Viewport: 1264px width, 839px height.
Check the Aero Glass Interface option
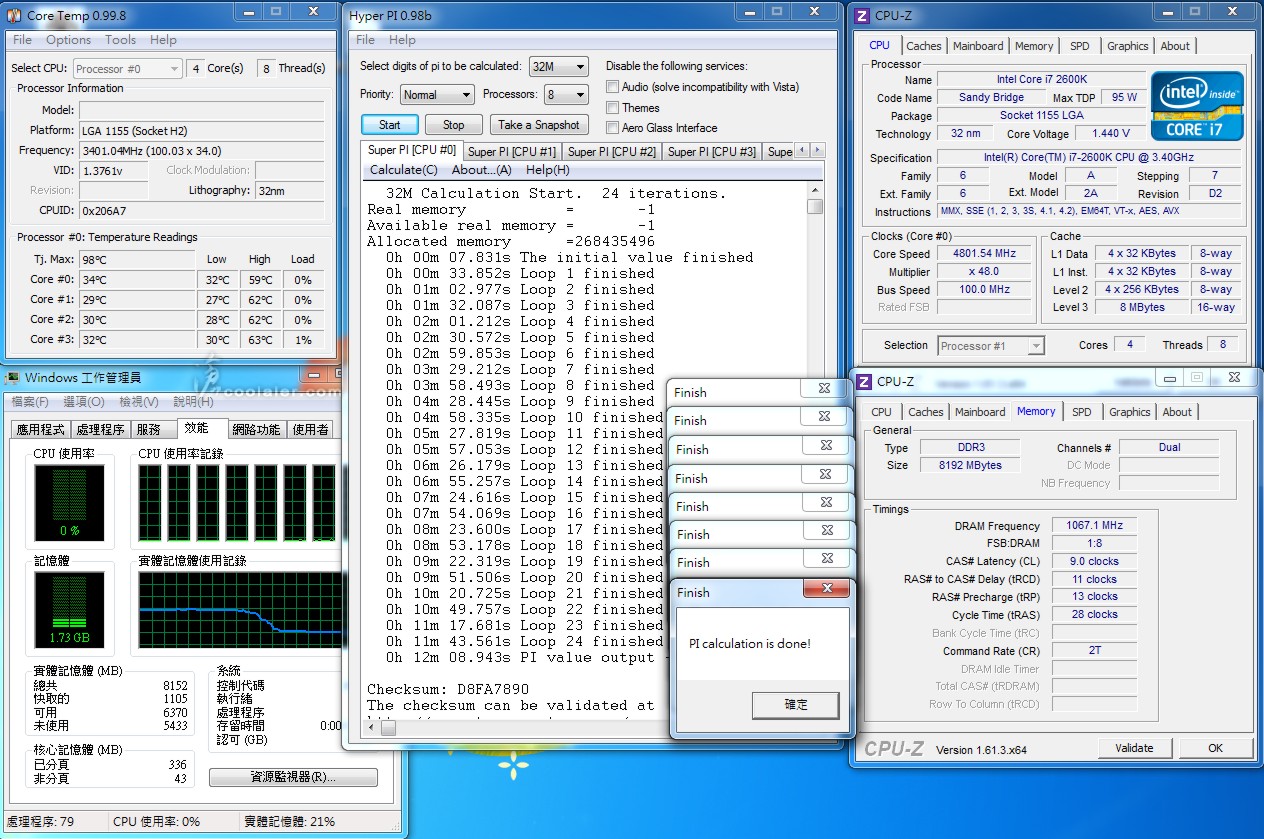click(x=612, y=127)
